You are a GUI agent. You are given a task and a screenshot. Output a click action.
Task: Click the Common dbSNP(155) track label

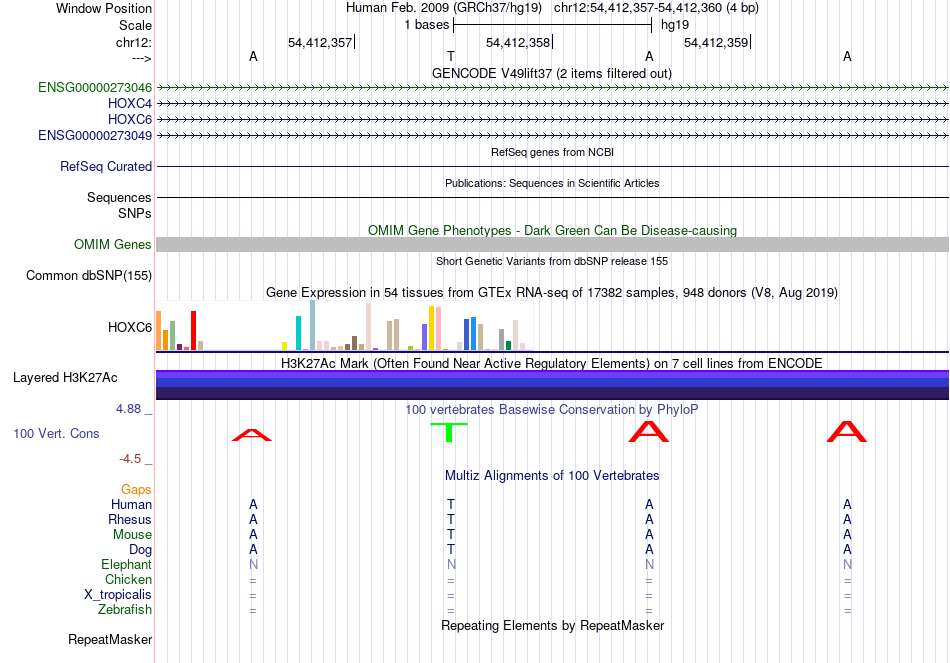click(88, 275)
